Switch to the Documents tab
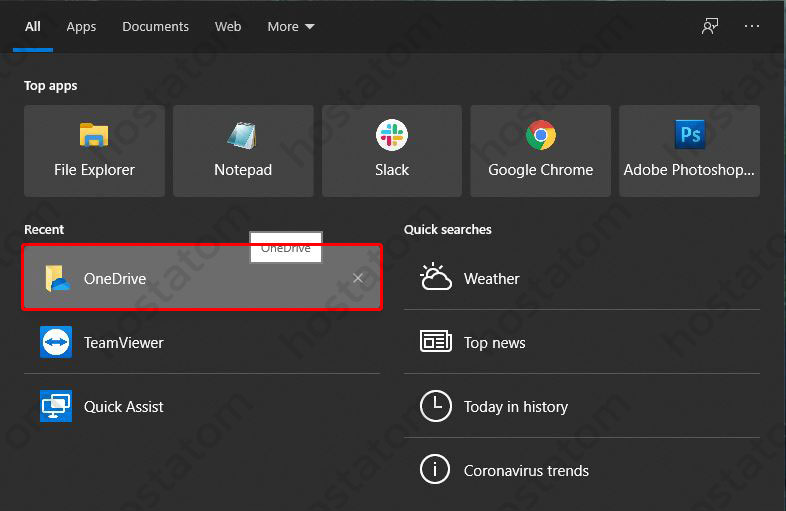786x511 pixels. click(x=155, y=27)
